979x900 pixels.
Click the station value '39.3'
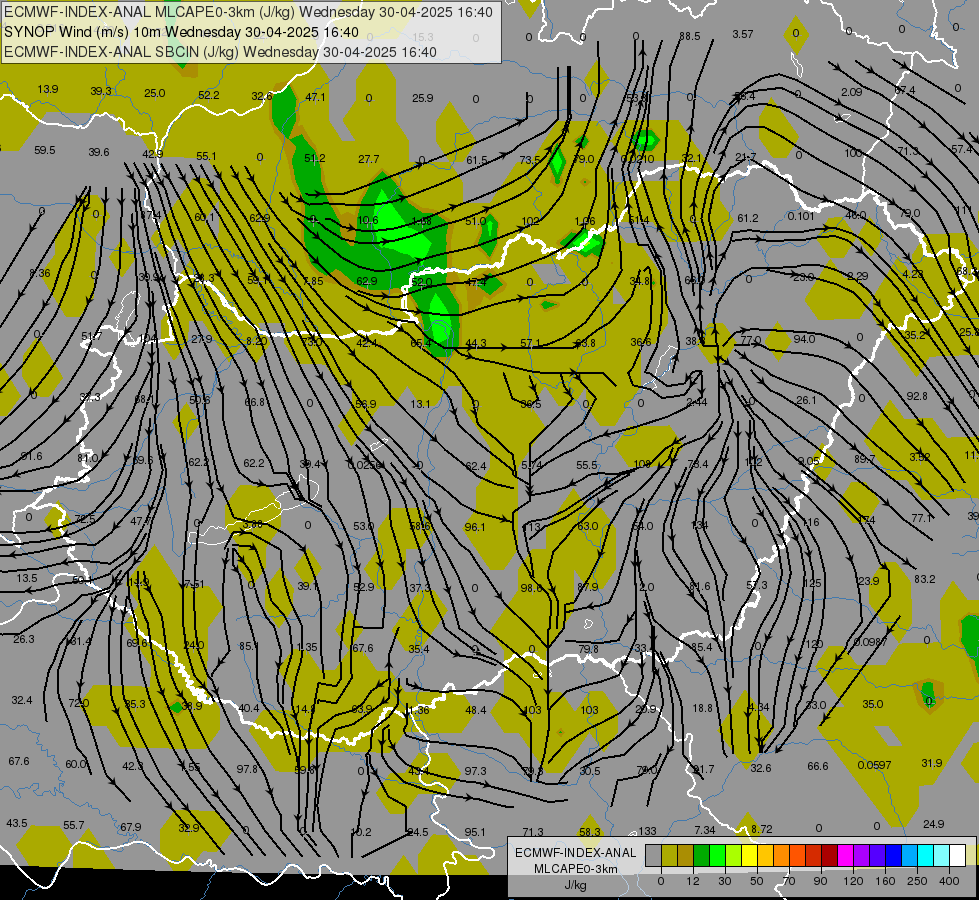pos(101,91)
